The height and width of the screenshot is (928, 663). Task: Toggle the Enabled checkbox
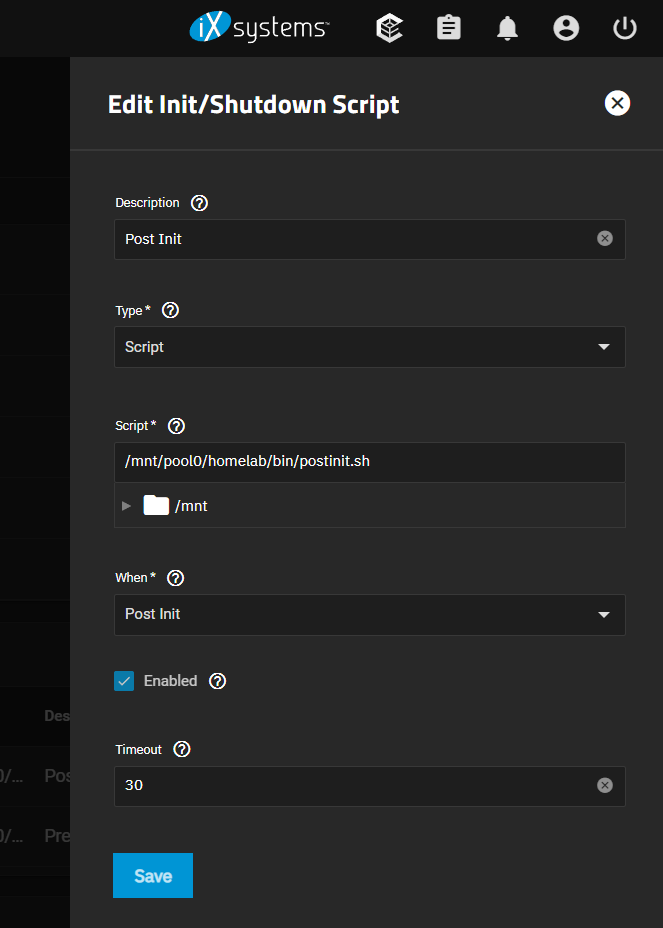point(125,681)
